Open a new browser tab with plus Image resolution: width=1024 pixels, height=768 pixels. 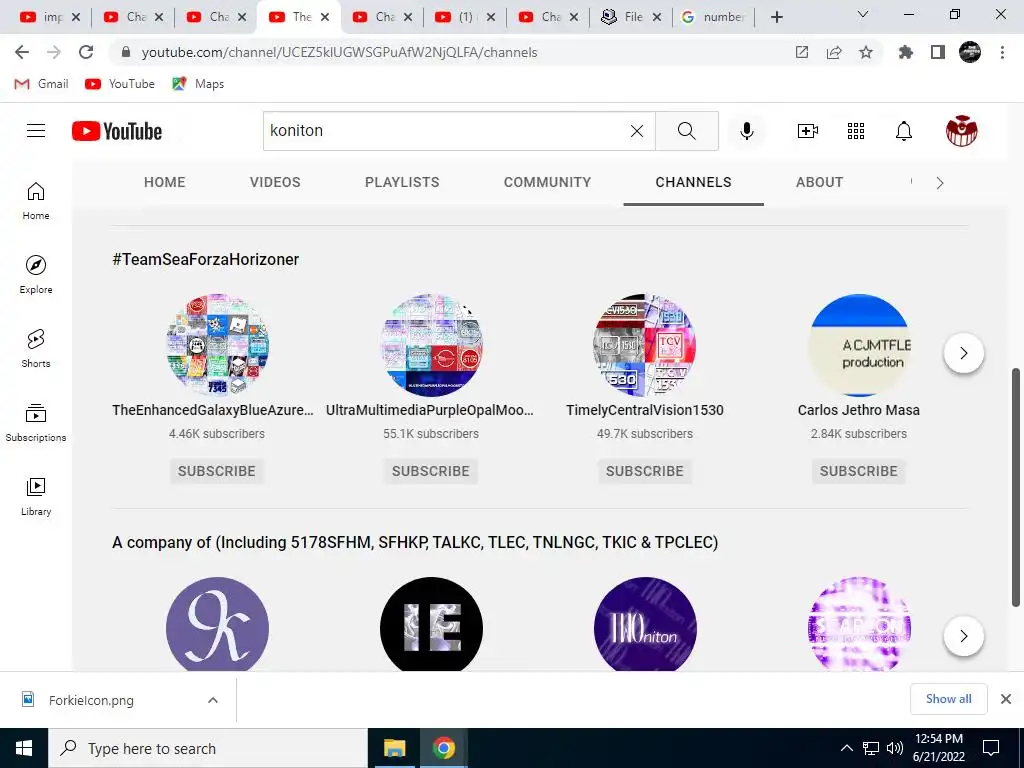776,17
